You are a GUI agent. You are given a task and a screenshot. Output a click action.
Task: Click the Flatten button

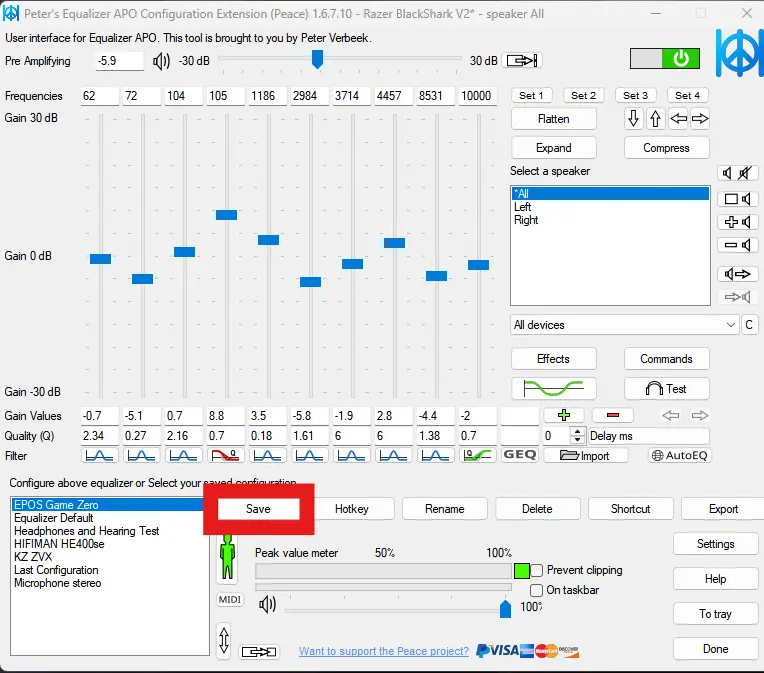click(x=554, y=119)
